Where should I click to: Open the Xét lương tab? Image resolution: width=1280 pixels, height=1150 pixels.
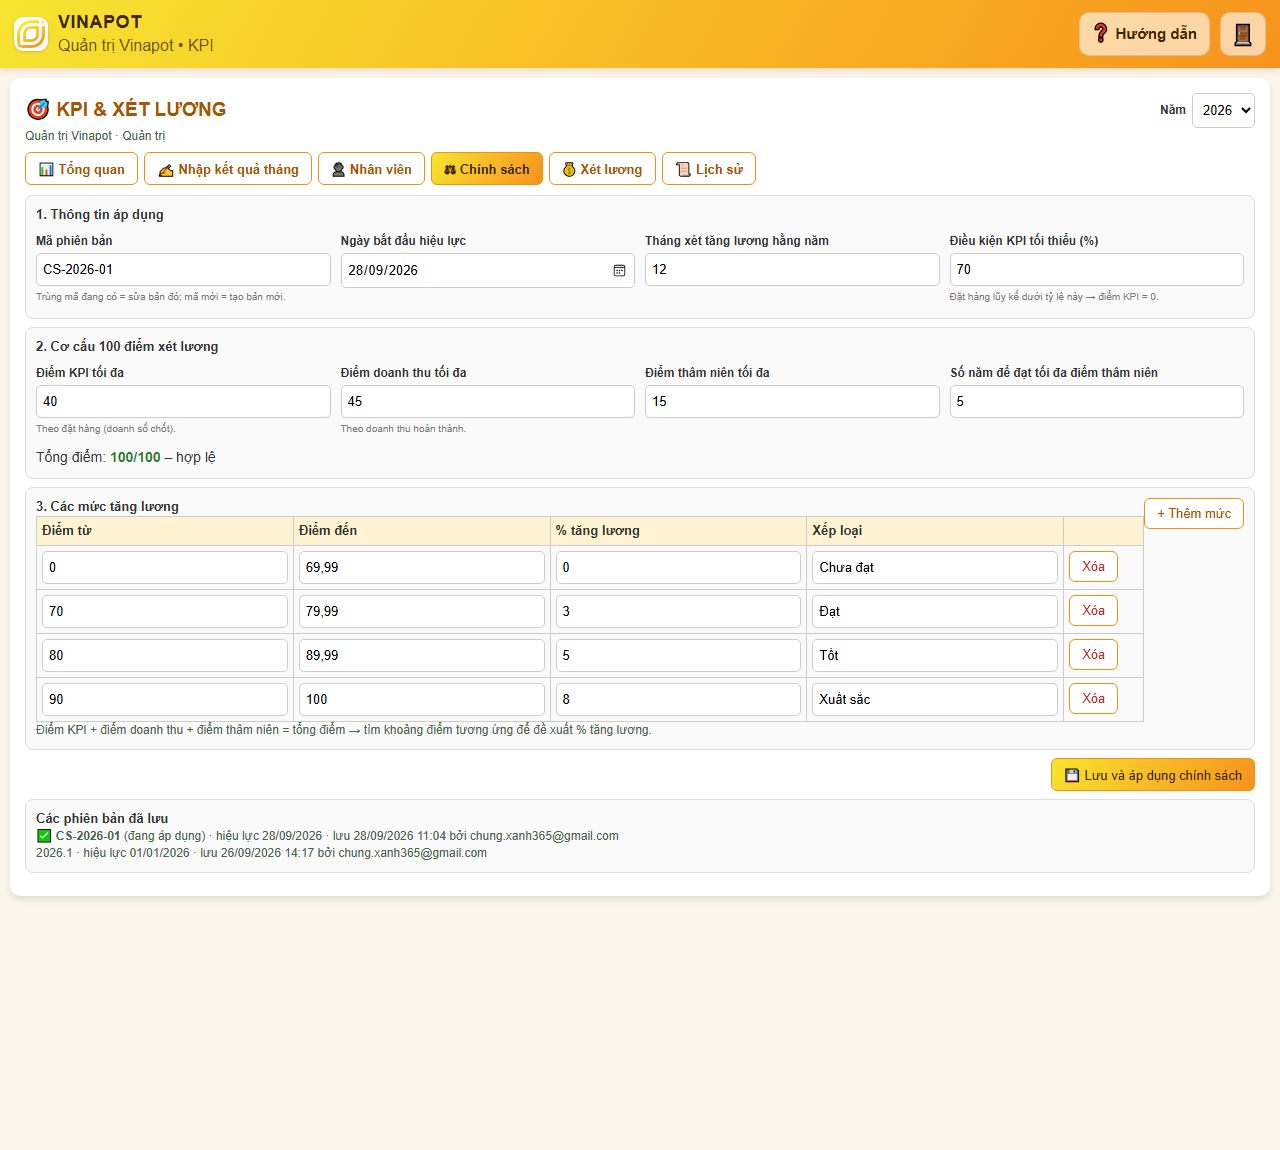tap(602, 169)
